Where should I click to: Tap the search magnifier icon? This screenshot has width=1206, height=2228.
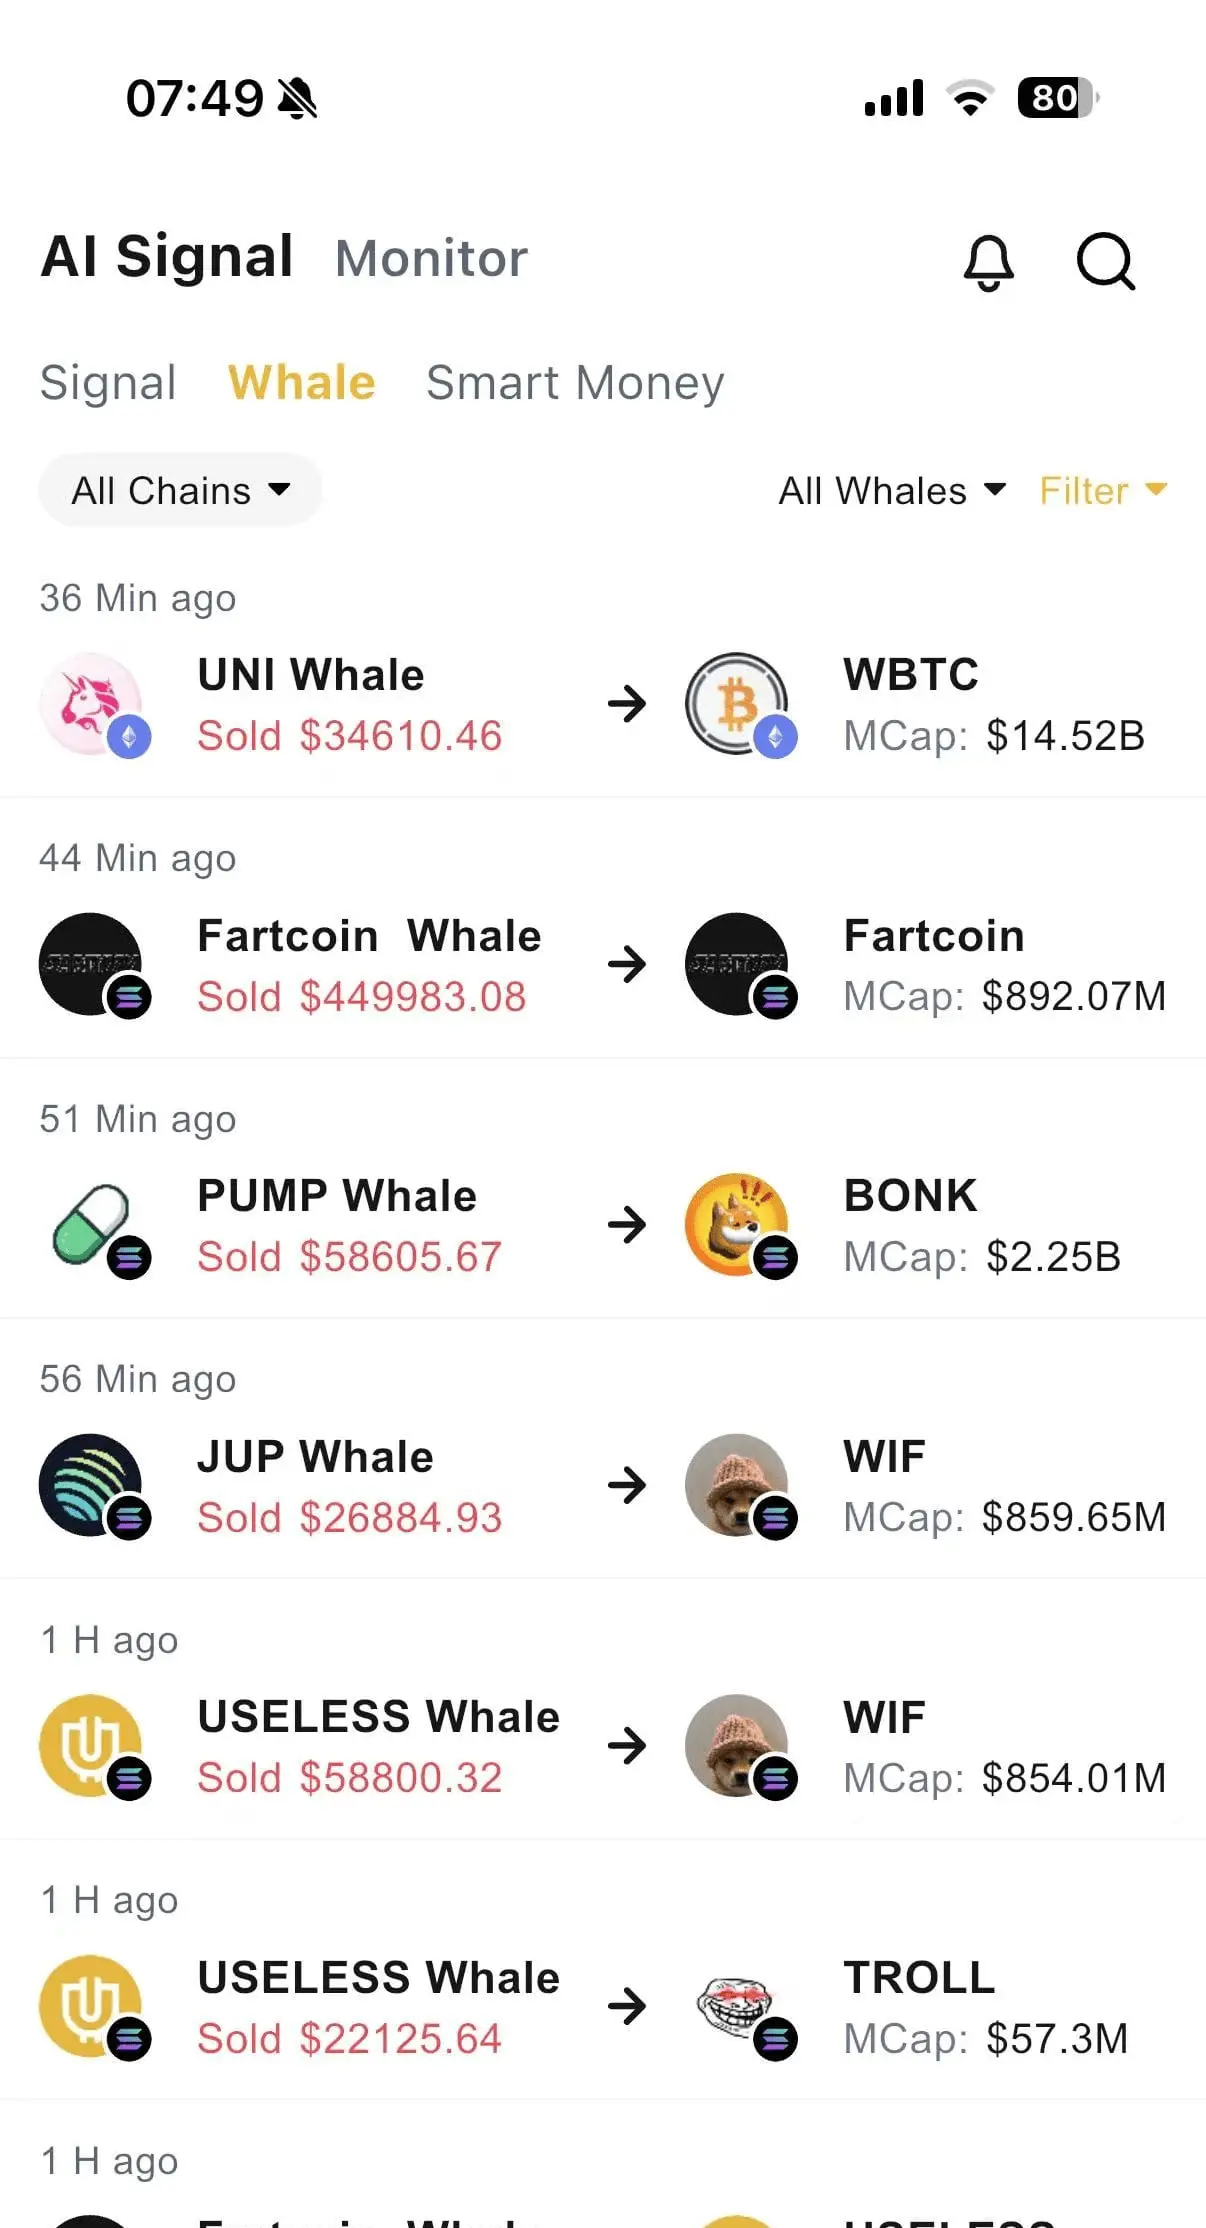1105,262
